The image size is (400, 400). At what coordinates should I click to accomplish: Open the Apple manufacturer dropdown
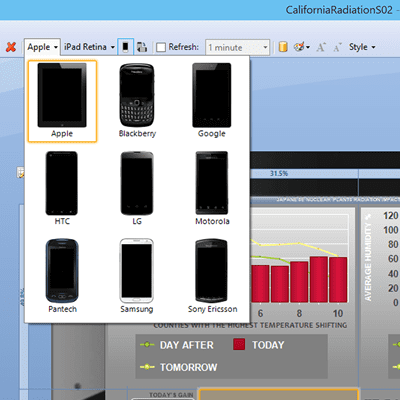click(x=42, y=47)
